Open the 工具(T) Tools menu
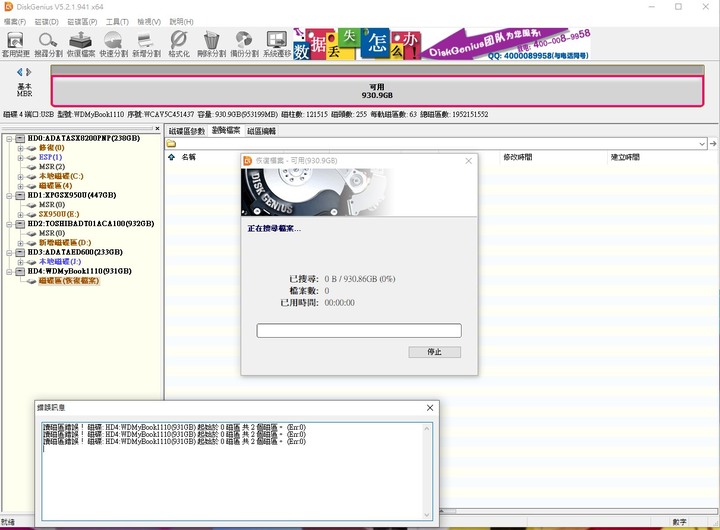720x530 pixels. coord(117,22)
